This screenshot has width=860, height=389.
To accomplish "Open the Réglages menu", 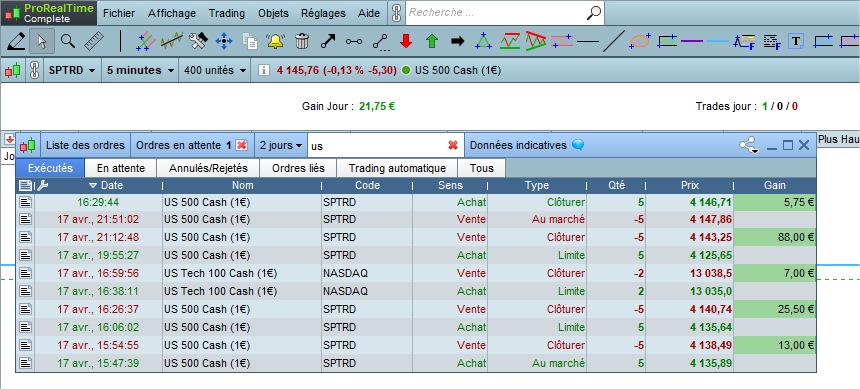I will 323,13.
